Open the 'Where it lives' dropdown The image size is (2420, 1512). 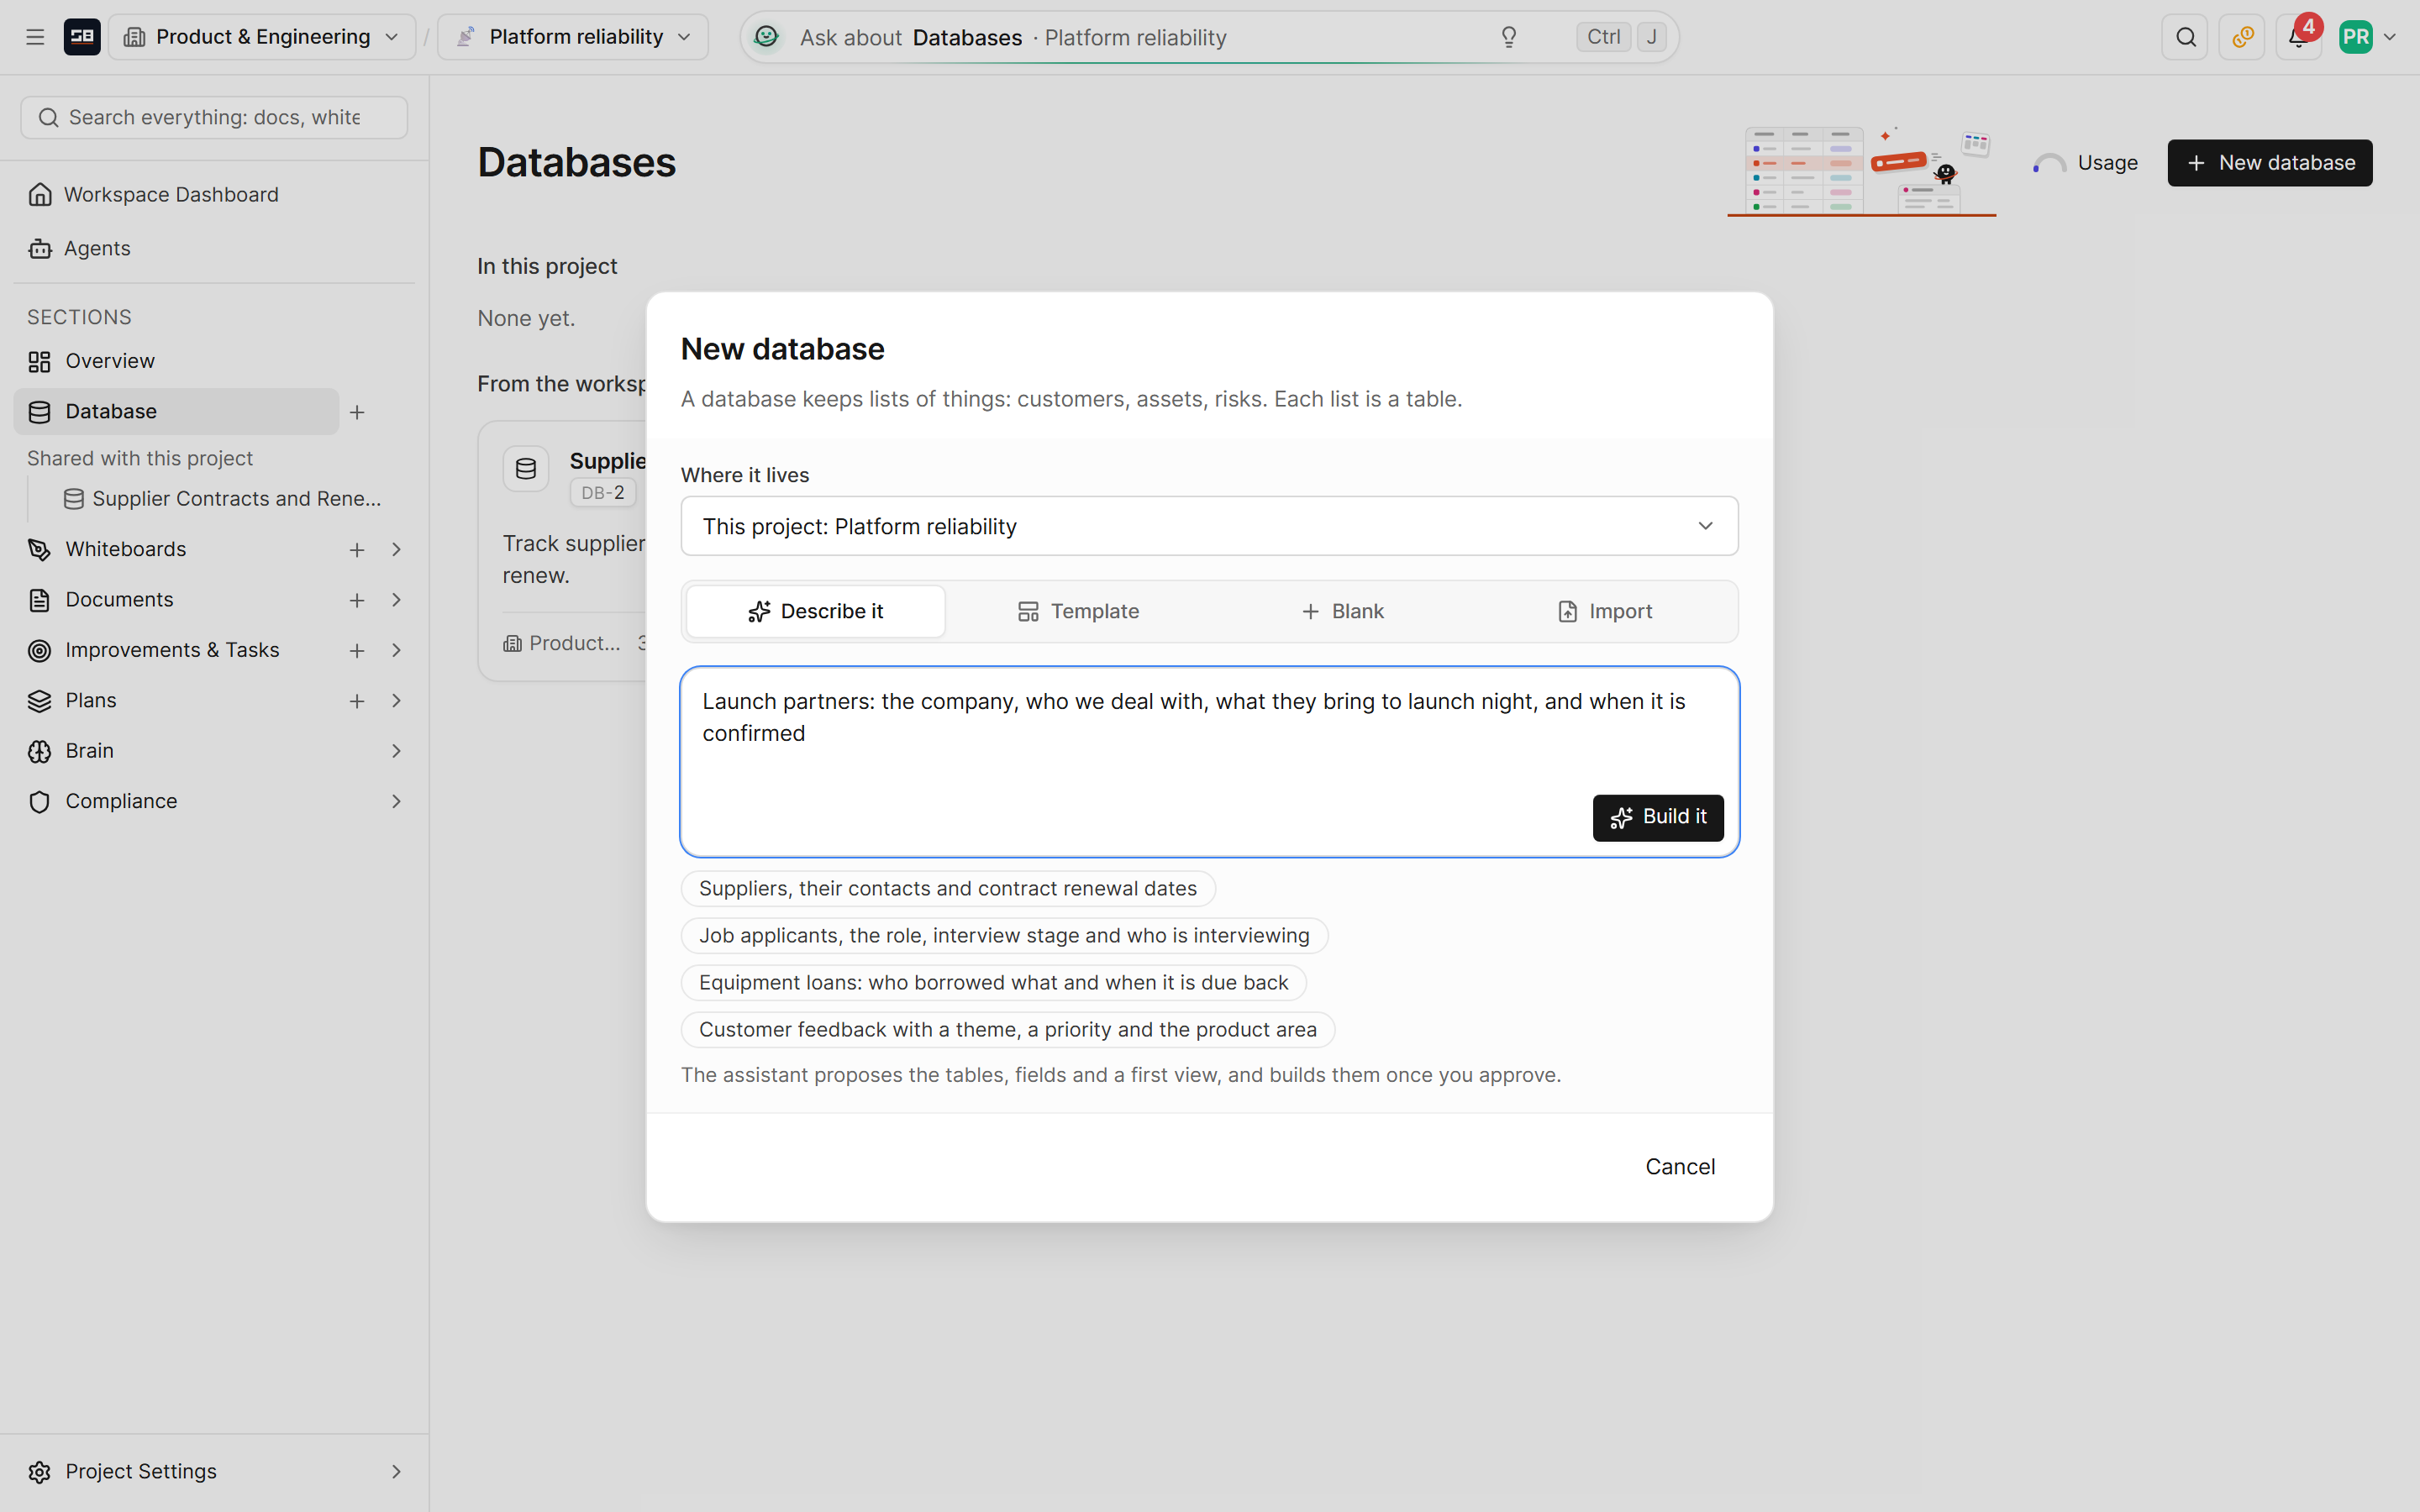coord(1209,526)
